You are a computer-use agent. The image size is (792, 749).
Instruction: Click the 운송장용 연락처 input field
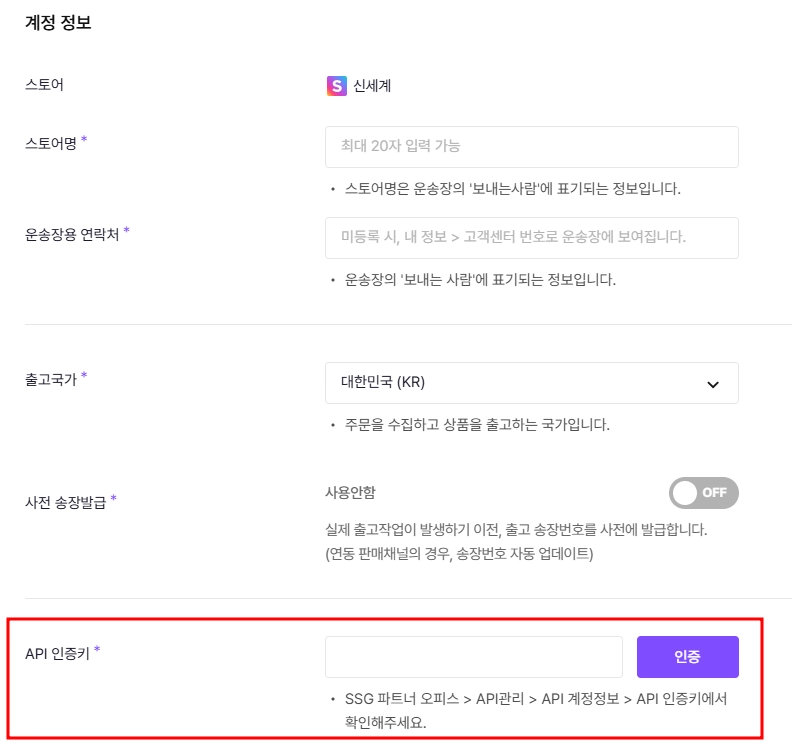click(x=531, y=238)
